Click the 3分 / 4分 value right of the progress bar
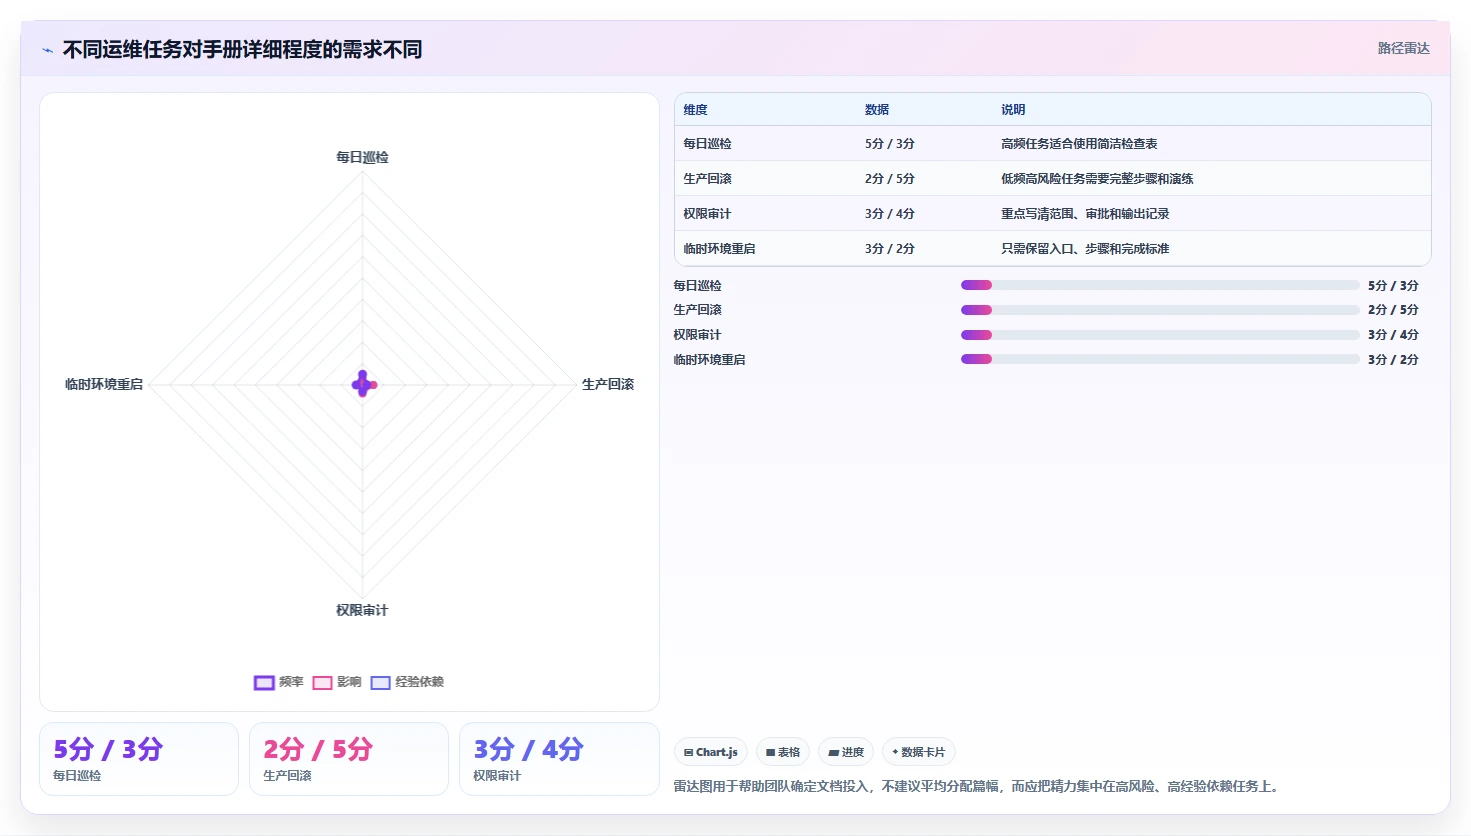1471x836 pixels. coord(1393,335)
